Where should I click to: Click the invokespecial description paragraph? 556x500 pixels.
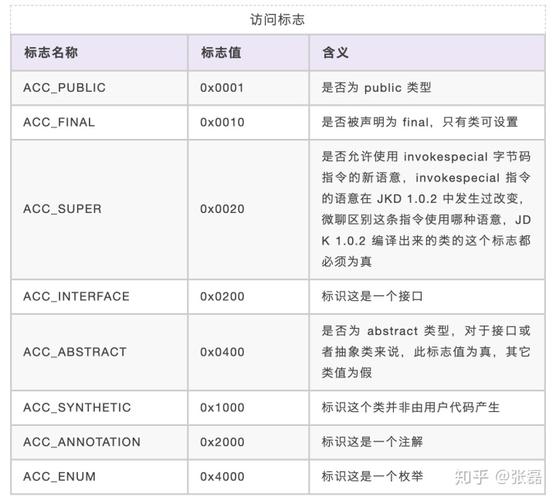(426, 209)
